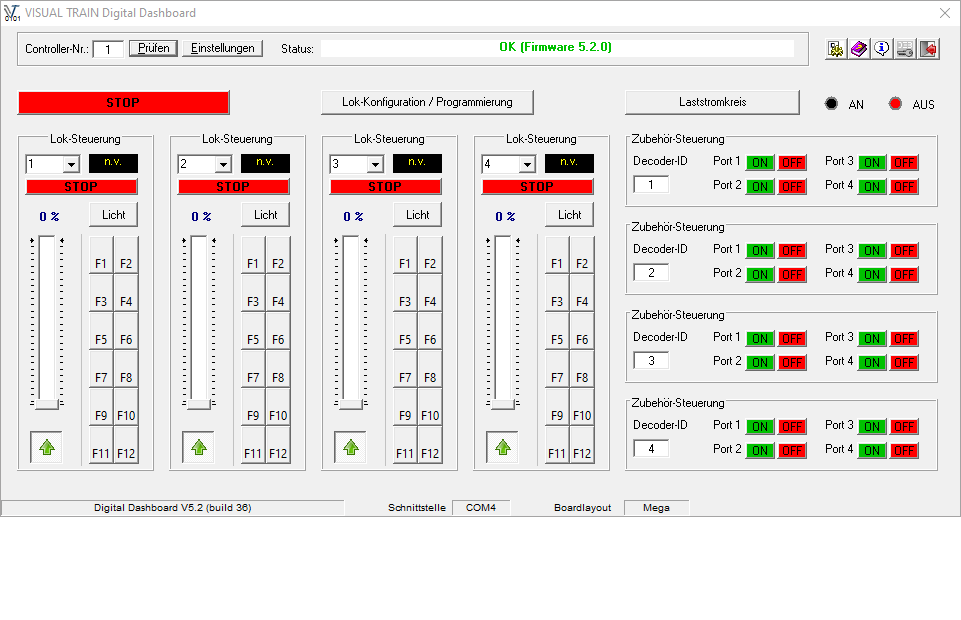Click green direction arrow for locomotive 4
The height and width of the screenshot is (620, 961).
pyautogui.click(x=502, y=447)
